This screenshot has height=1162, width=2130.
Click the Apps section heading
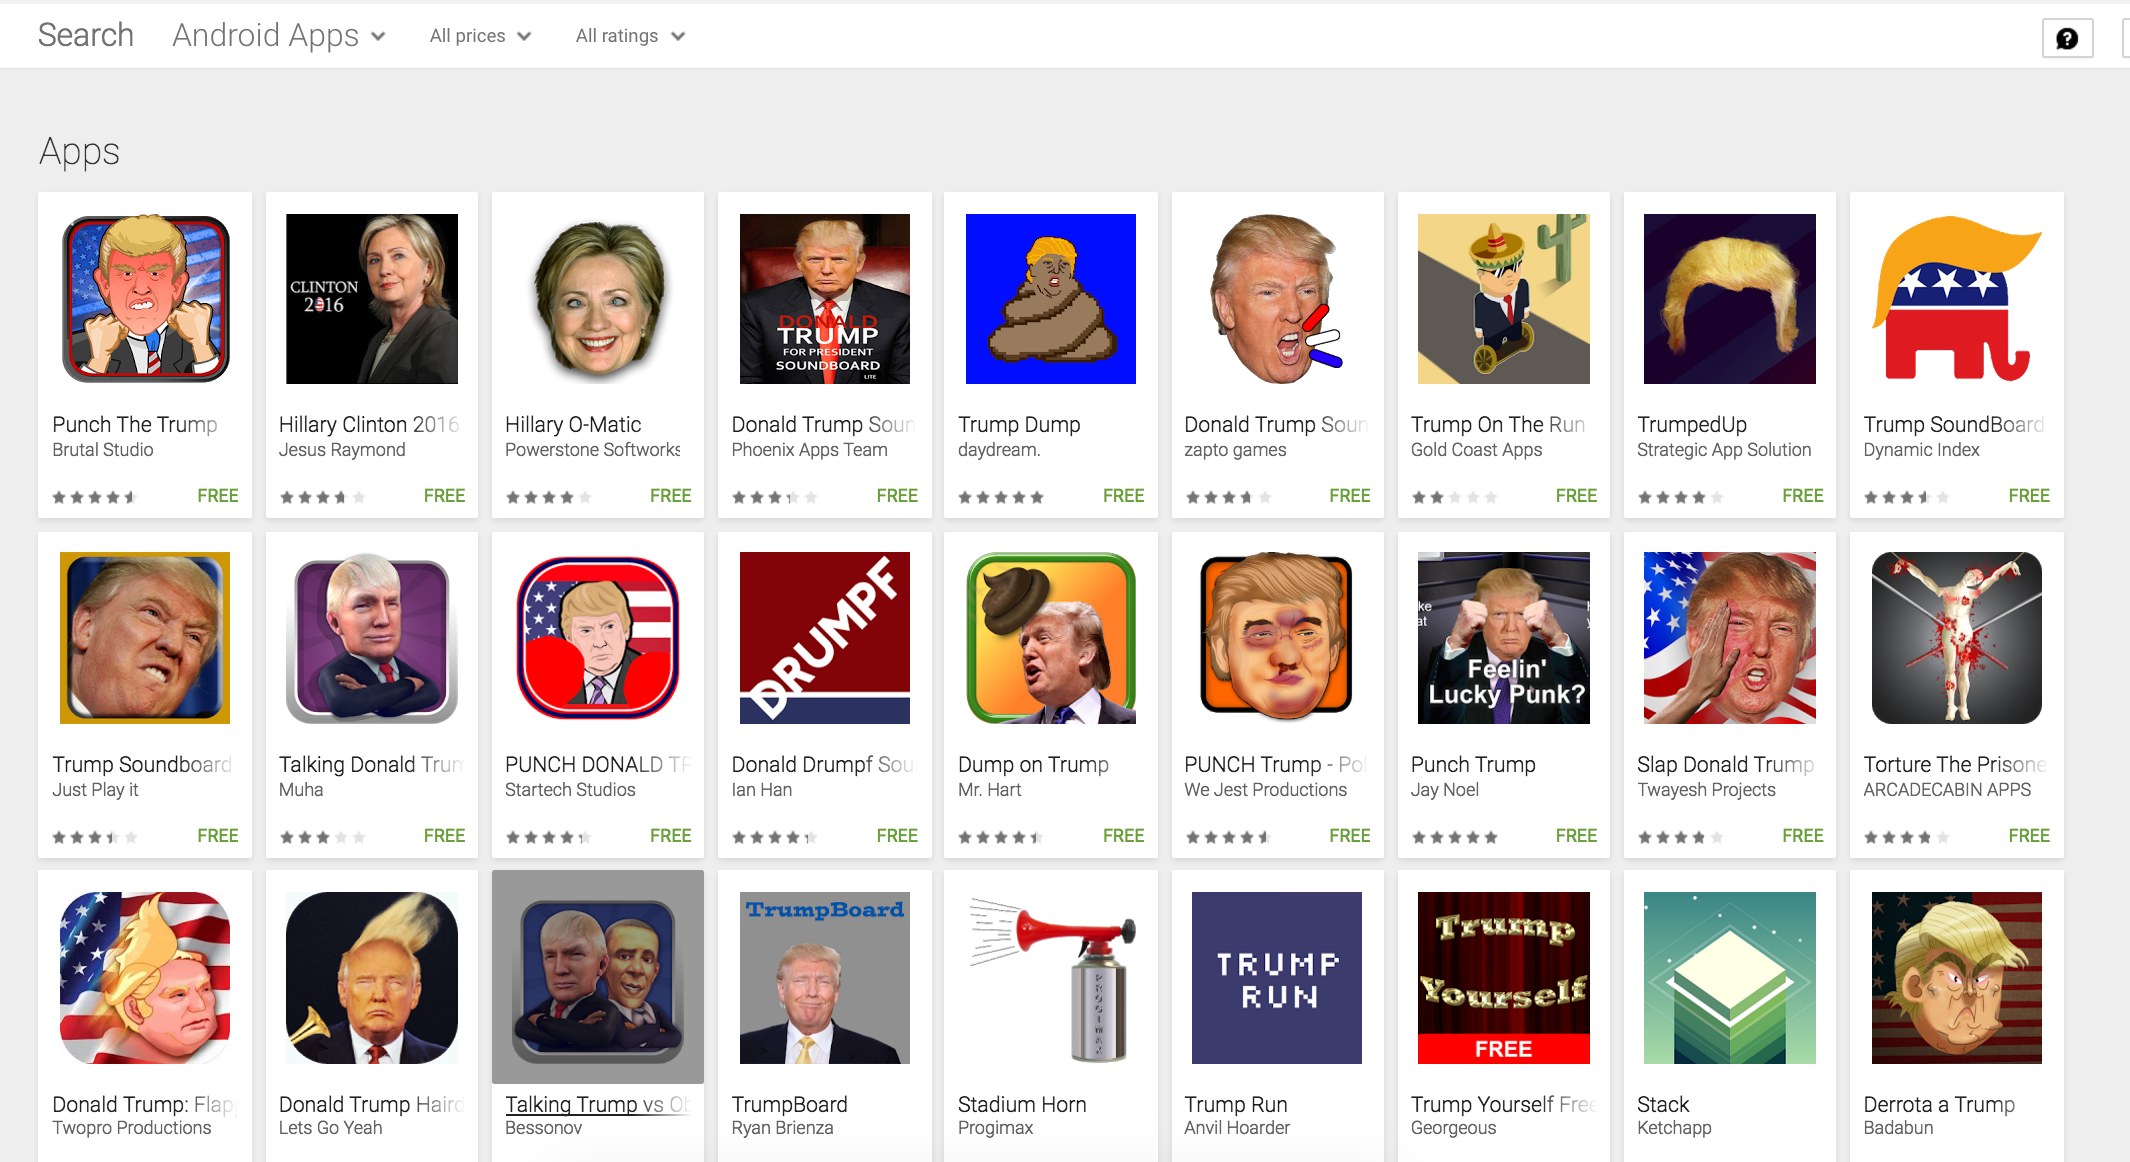tap(80, 152)
